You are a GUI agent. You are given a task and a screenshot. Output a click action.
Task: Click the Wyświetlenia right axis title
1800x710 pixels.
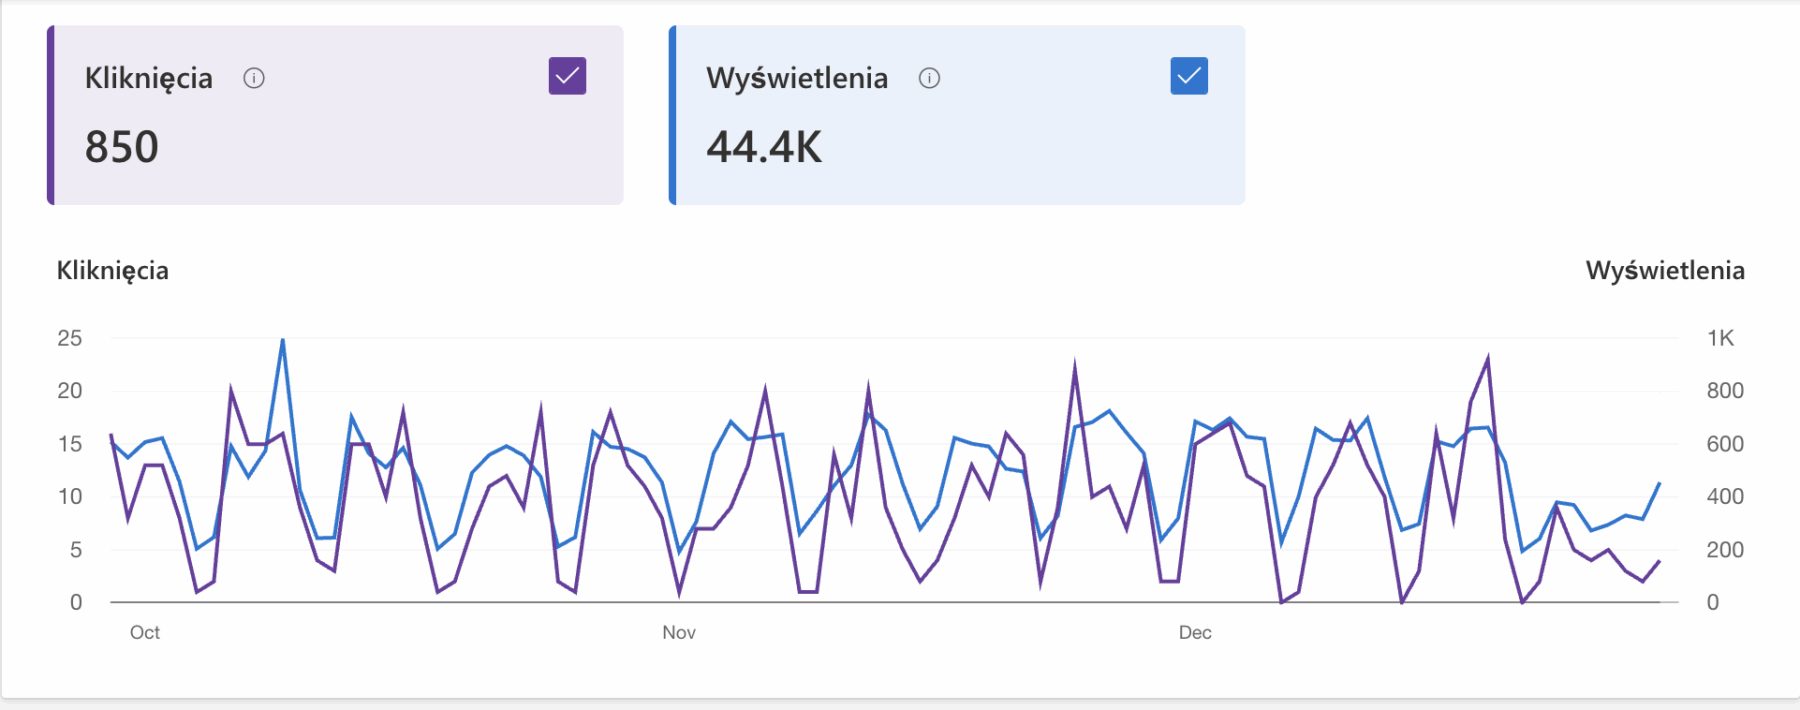pyautogui.click(x=1665, y=270)
